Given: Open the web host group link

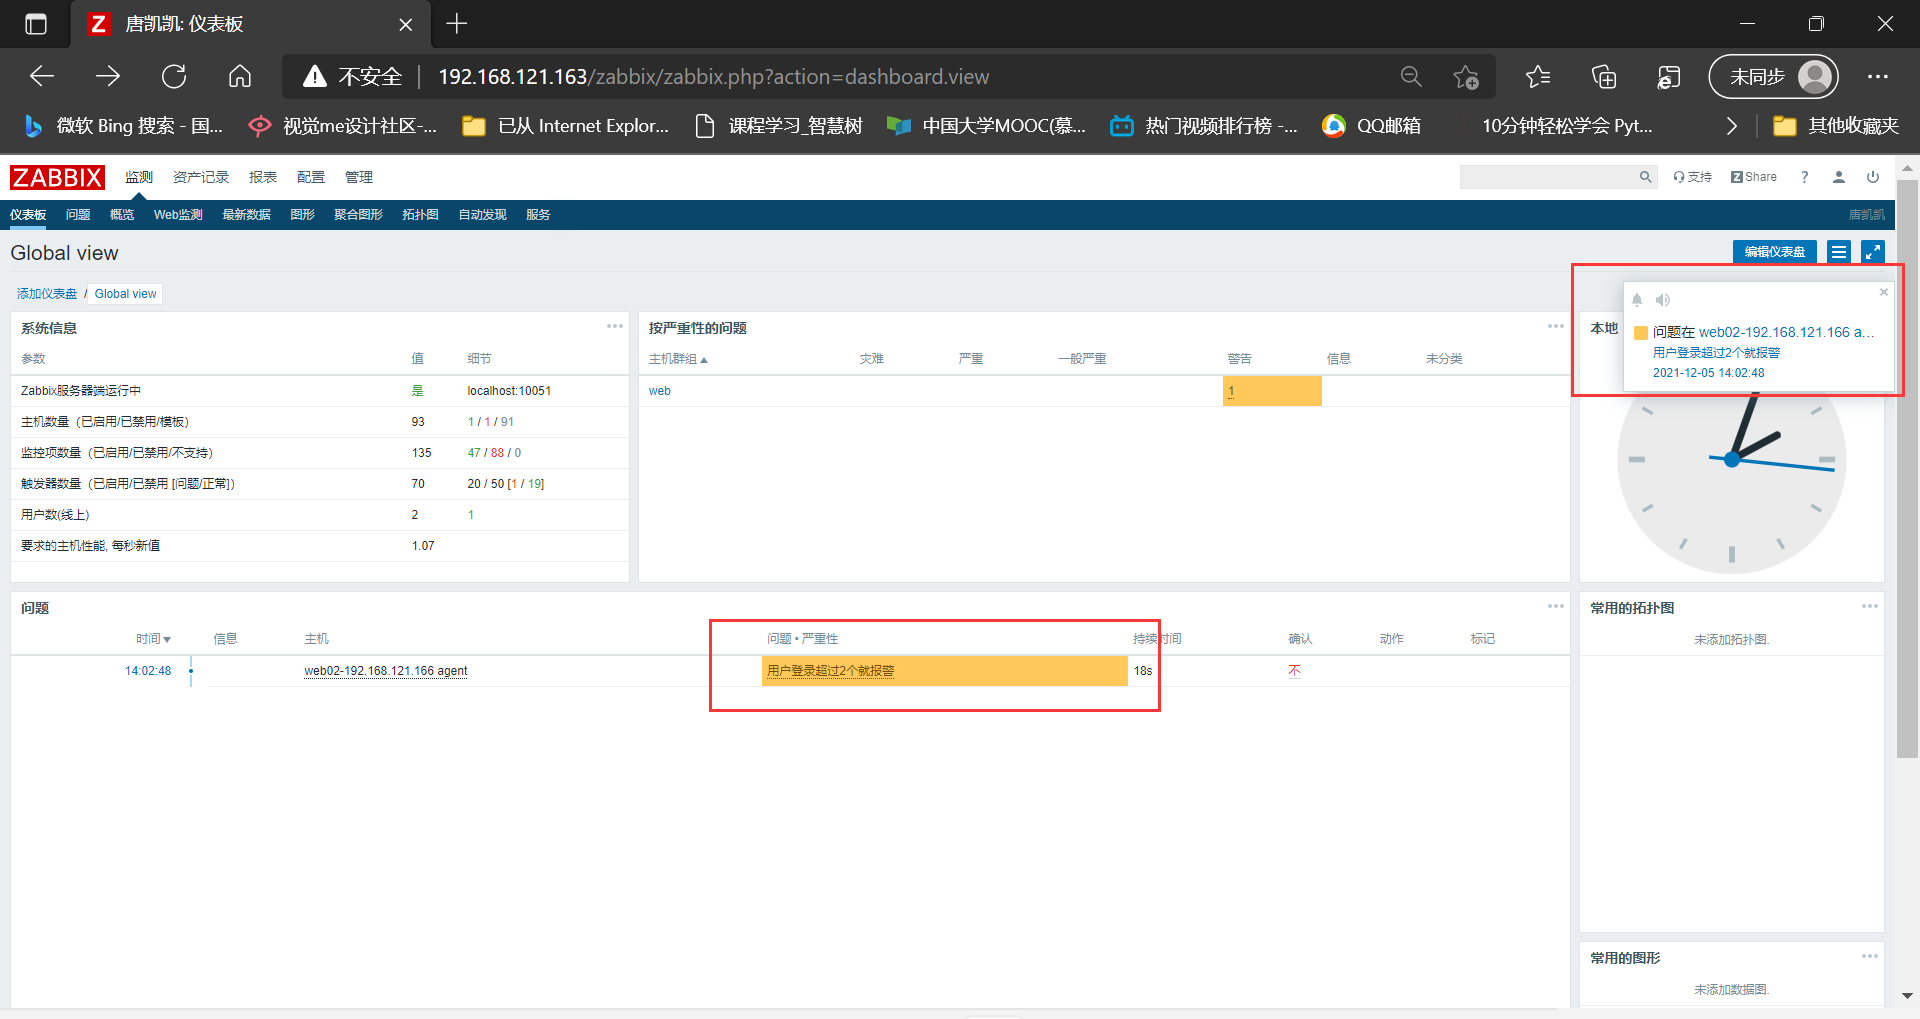Looking at the screenshot, I should [x=660, y=391].
